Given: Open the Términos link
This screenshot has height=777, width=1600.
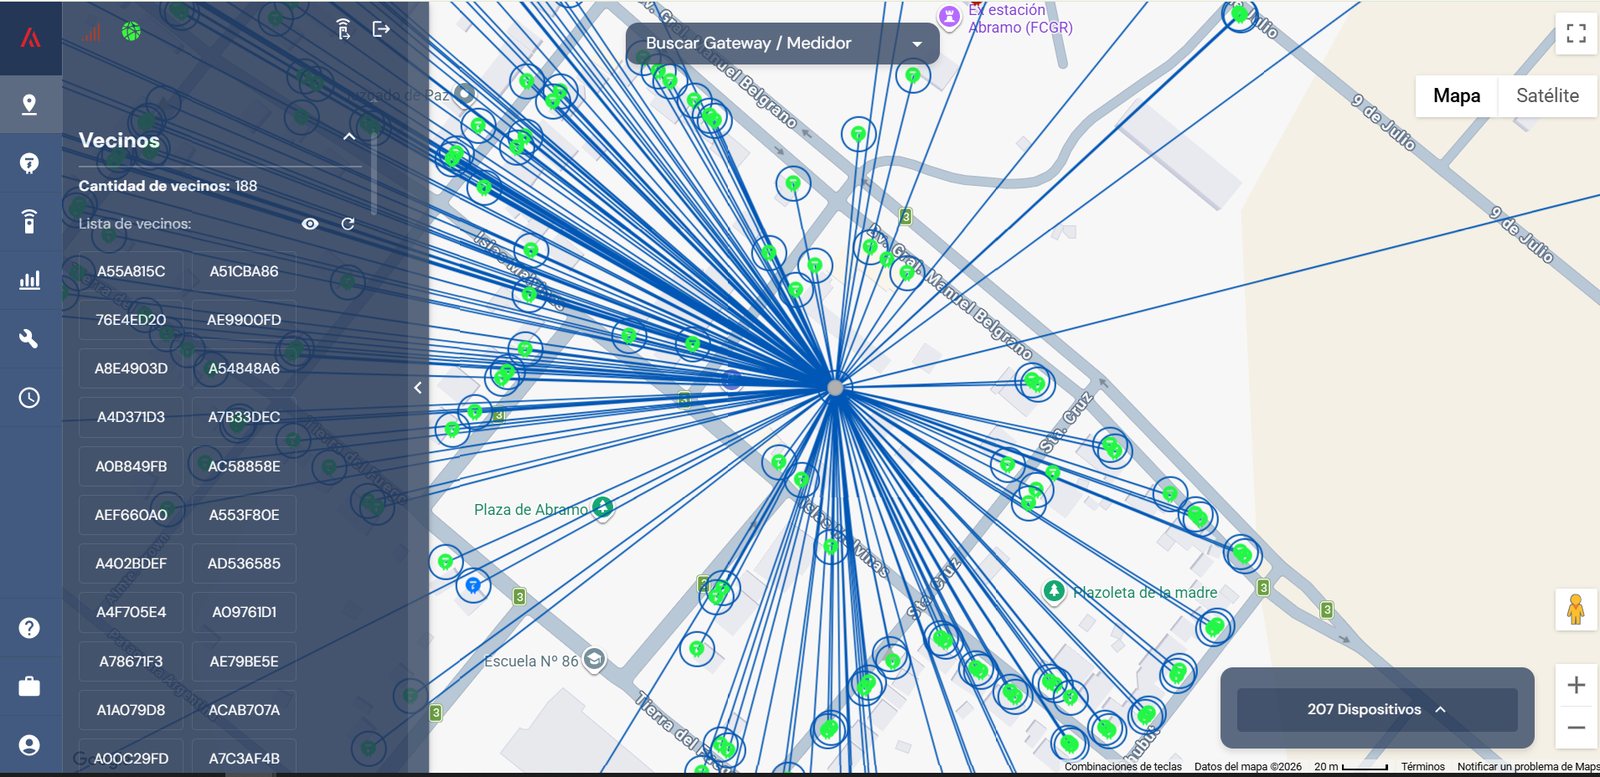Looking at the screenshot, I should click(1423, 767).
